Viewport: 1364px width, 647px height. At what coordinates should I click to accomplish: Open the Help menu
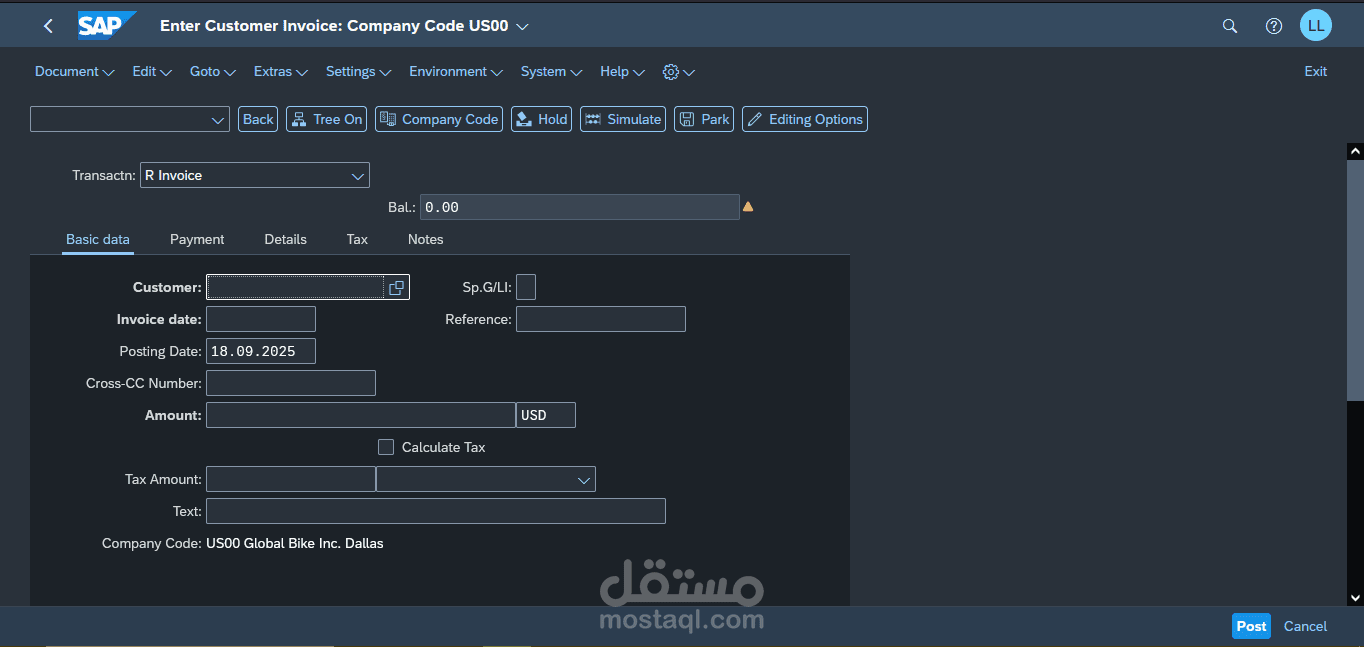point(622,72)
